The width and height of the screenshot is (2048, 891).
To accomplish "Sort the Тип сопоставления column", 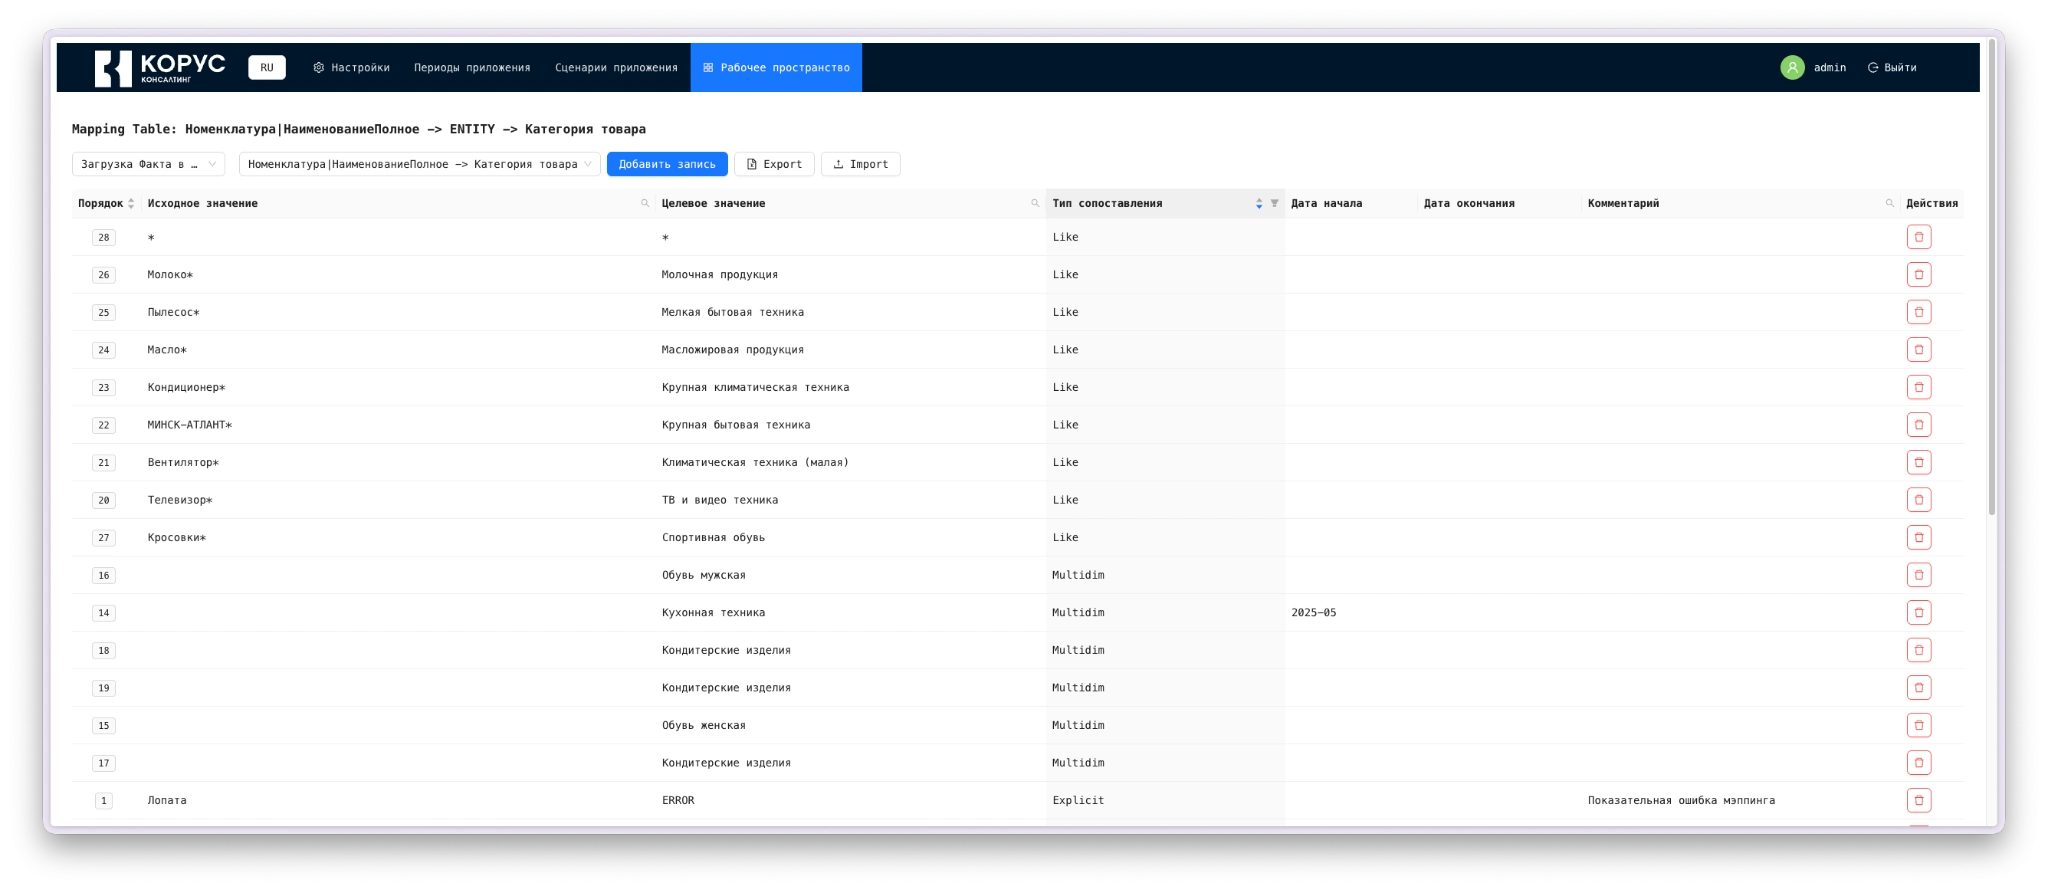I will pos(1259,203).
